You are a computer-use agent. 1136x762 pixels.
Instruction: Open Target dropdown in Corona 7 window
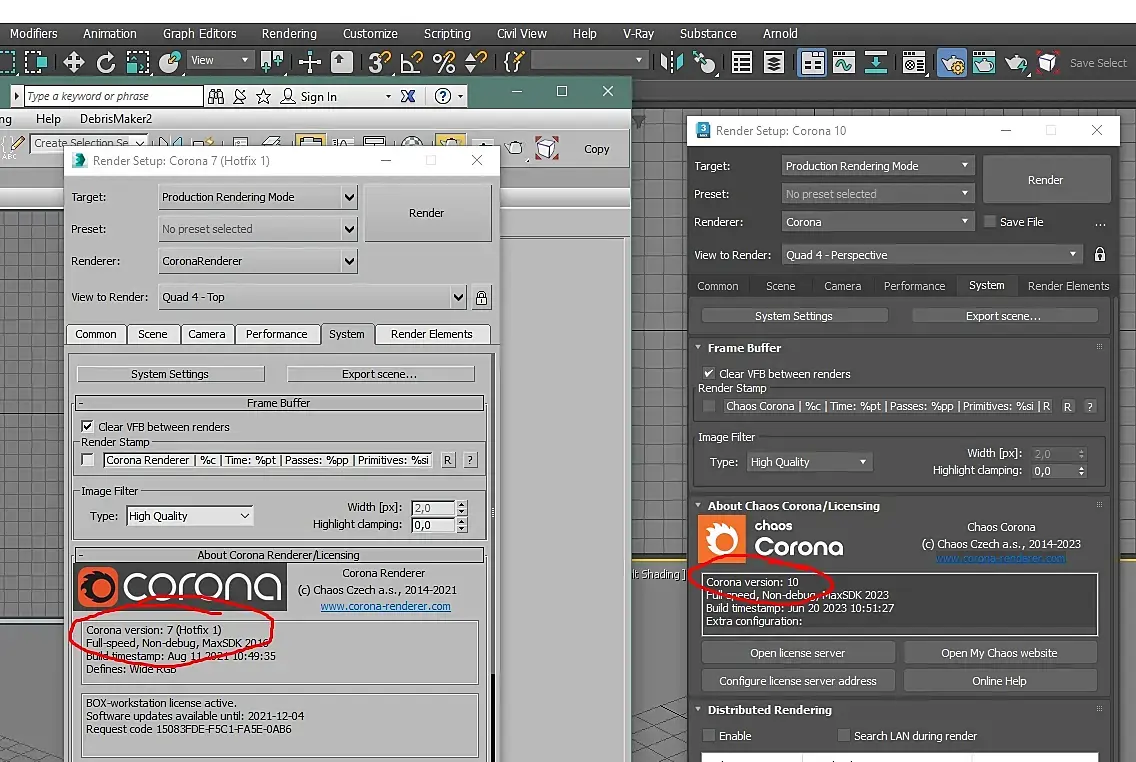coord(258,197)
